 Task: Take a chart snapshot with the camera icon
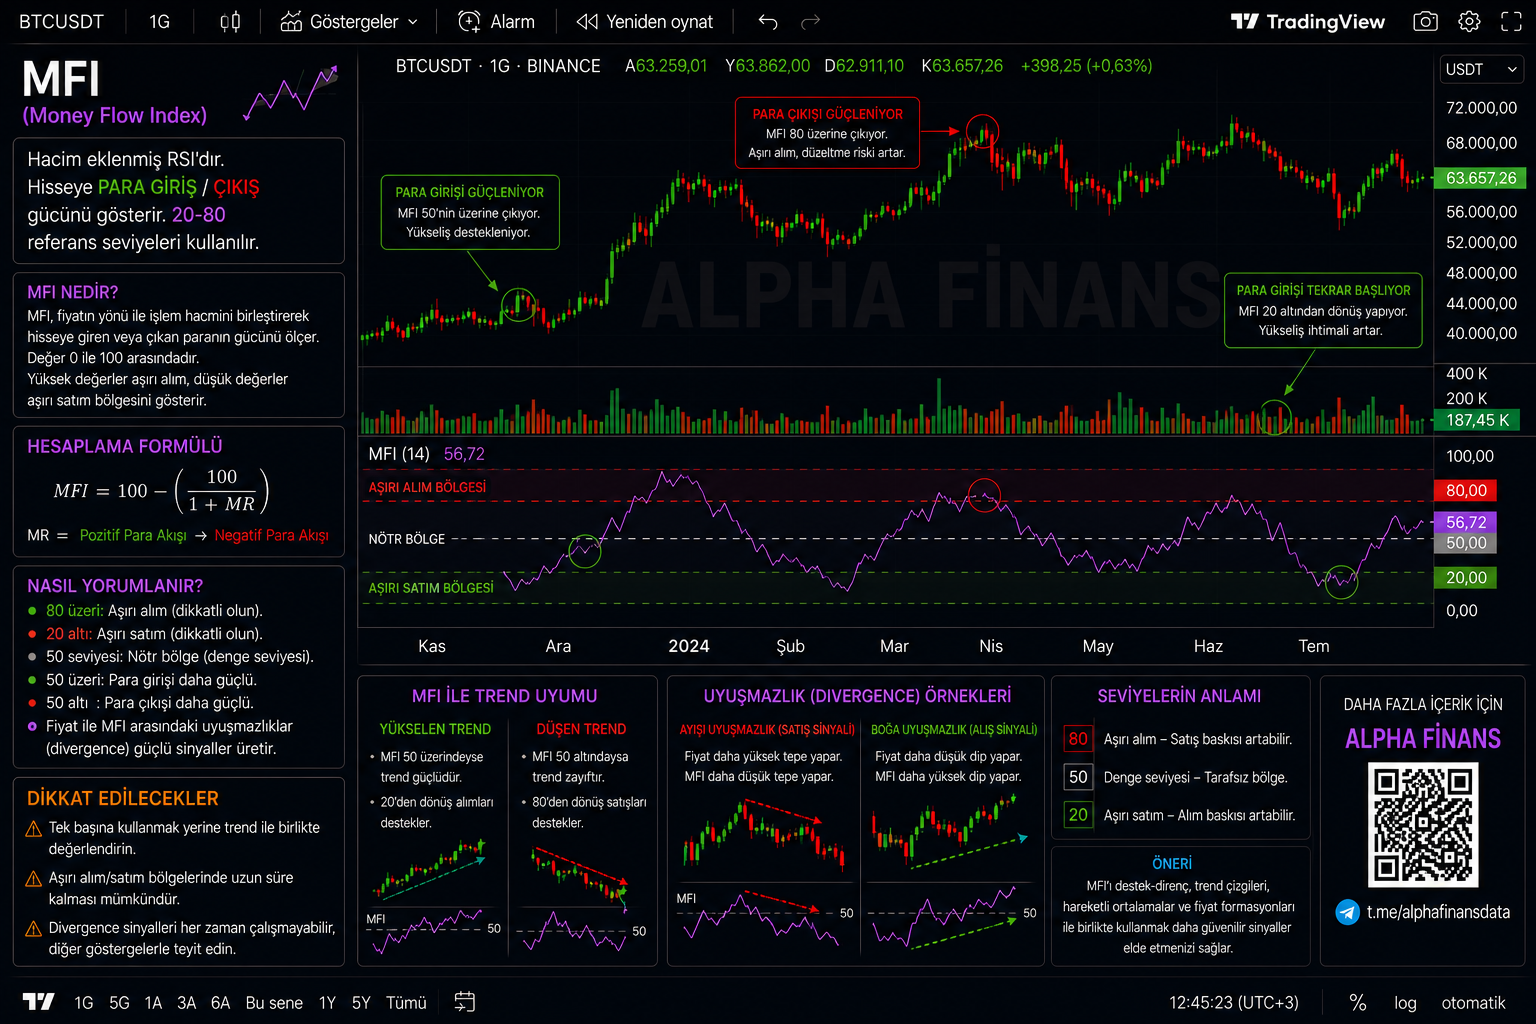pos(1425,22)
